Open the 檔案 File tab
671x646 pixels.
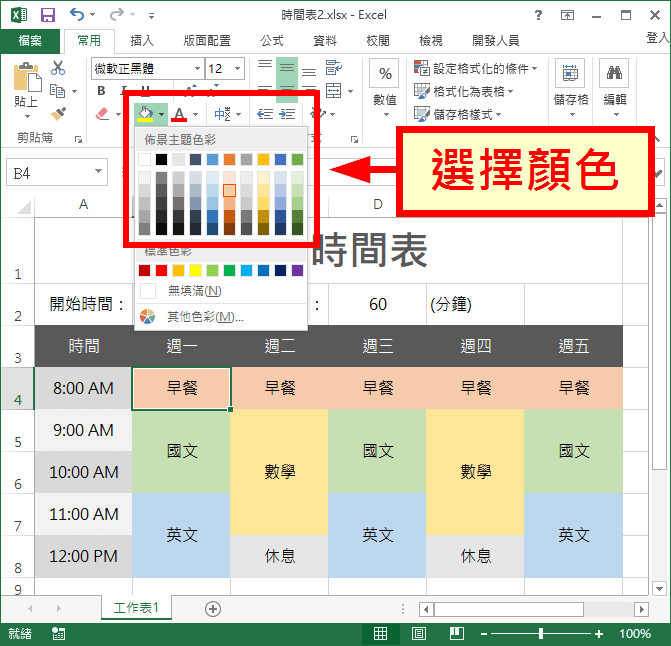[30, 41]
